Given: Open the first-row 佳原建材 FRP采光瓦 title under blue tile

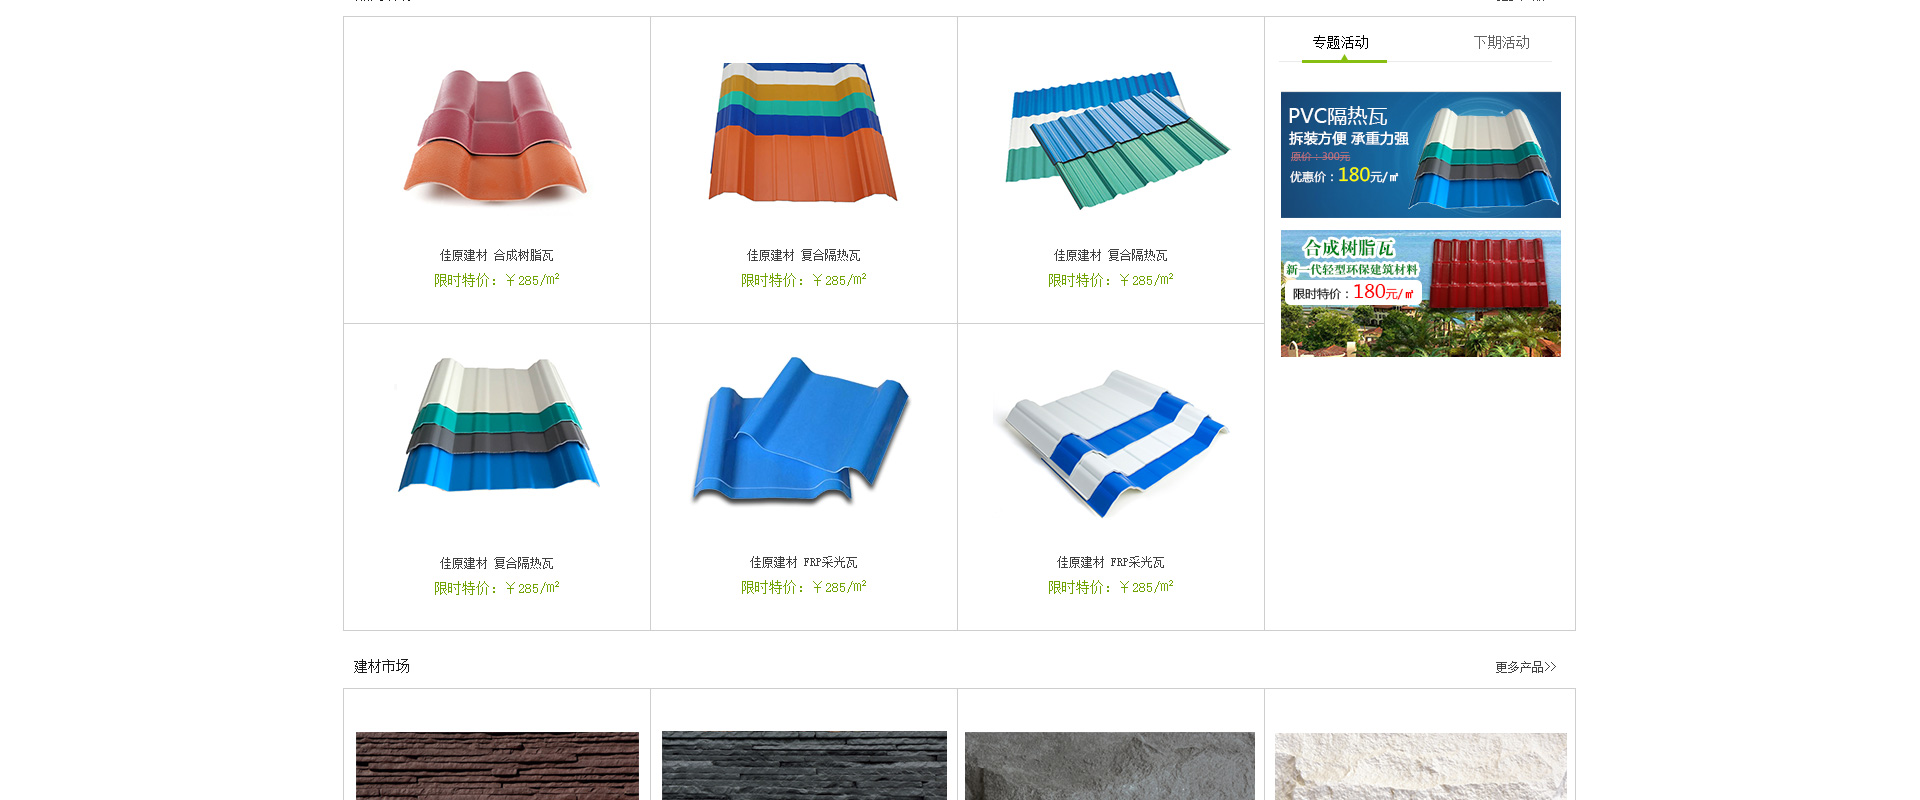Looking at the screenshot, I should (x=803, y=562).
